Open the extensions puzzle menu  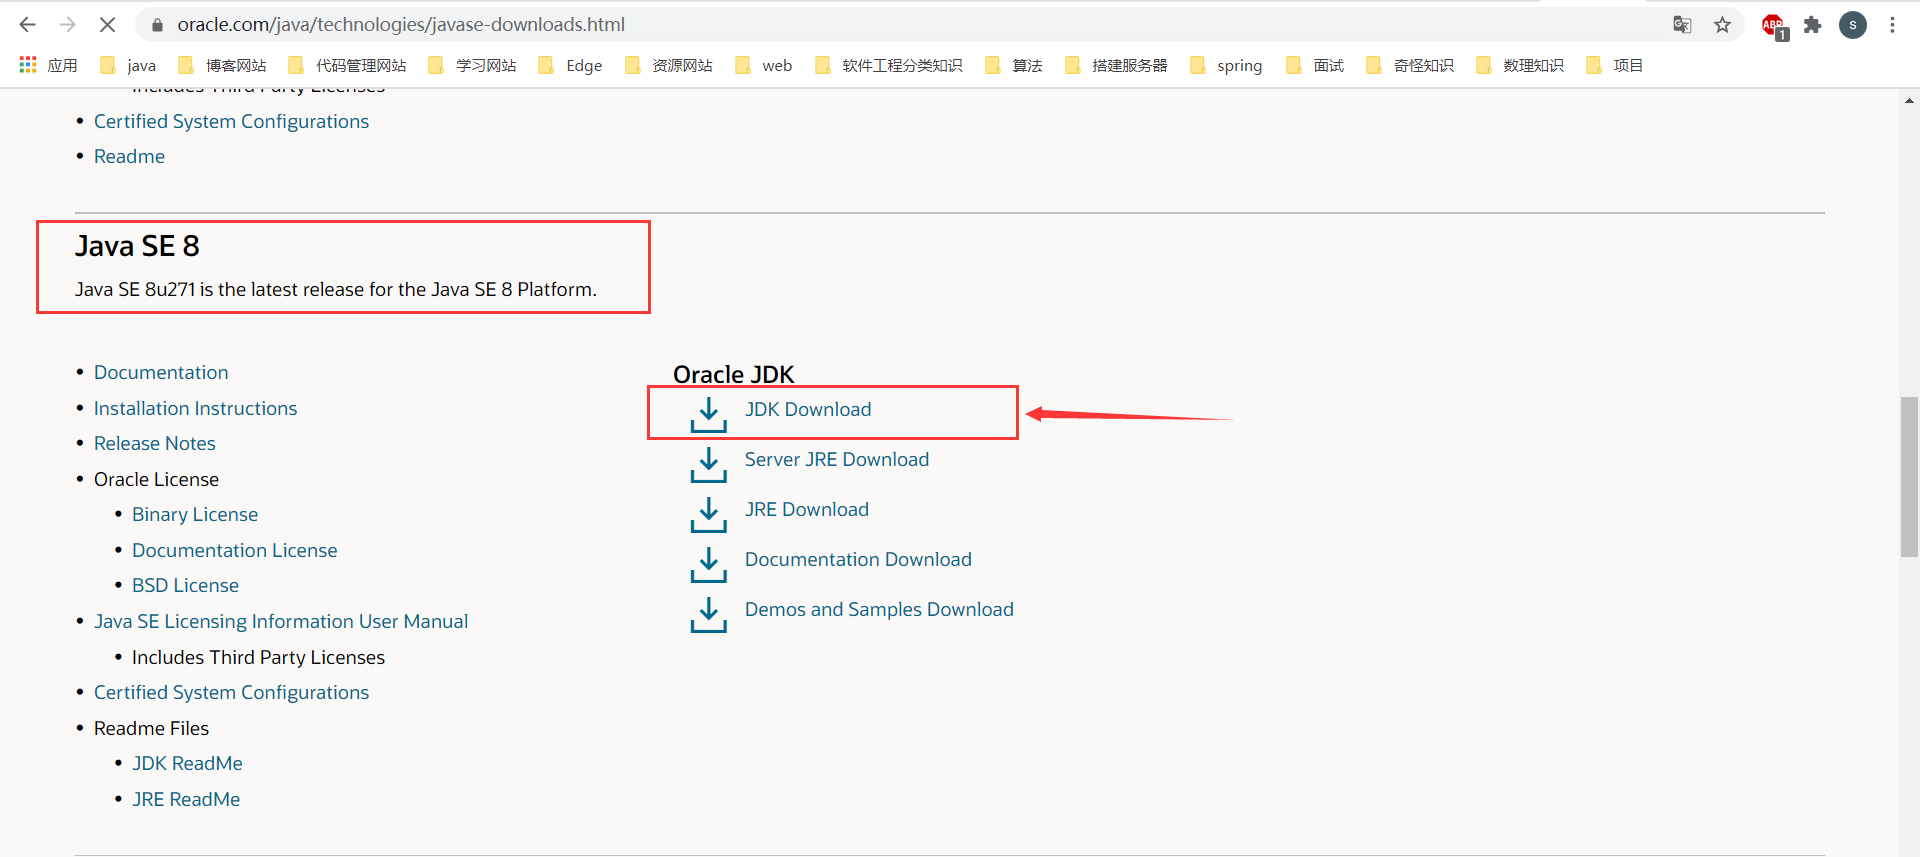tap(1813, 25)
